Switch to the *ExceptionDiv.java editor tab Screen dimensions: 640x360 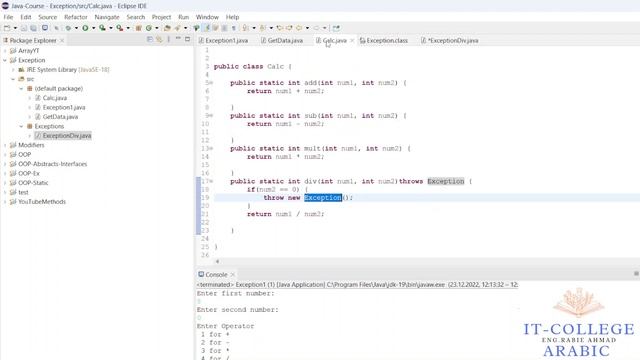click(449, 40)
